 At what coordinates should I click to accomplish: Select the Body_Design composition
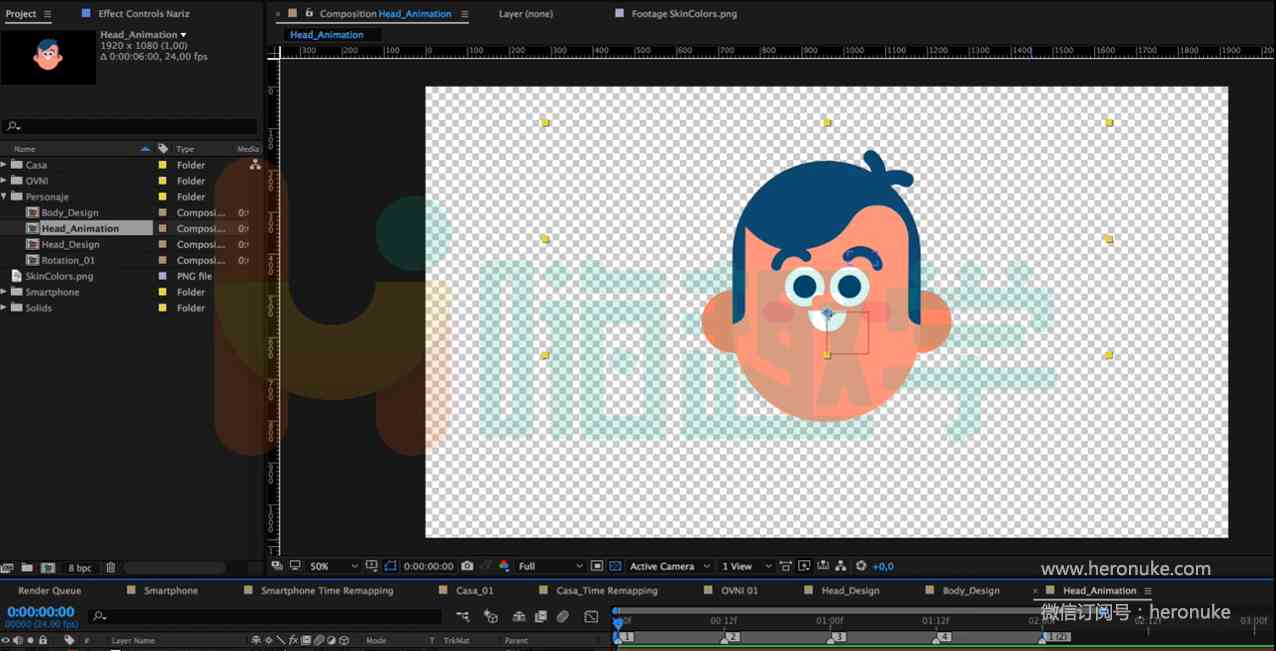[x=70, y=213]
